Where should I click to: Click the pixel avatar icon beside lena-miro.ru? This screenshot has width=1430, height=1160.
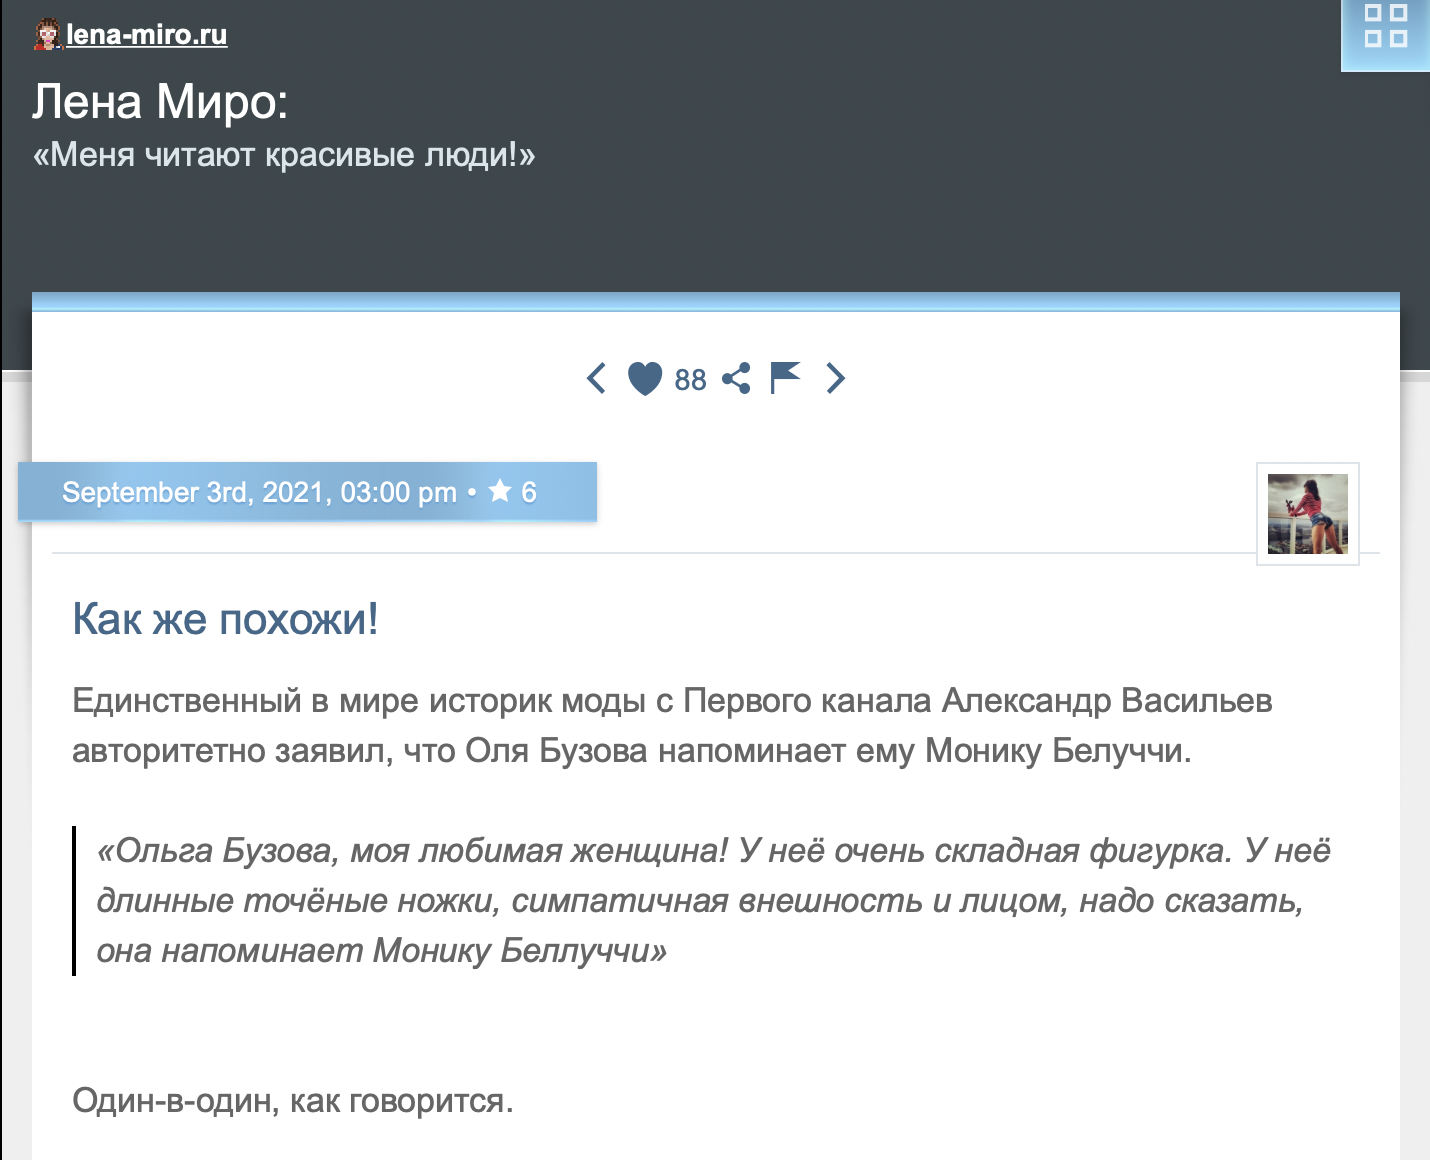click(x=47, y=34)
